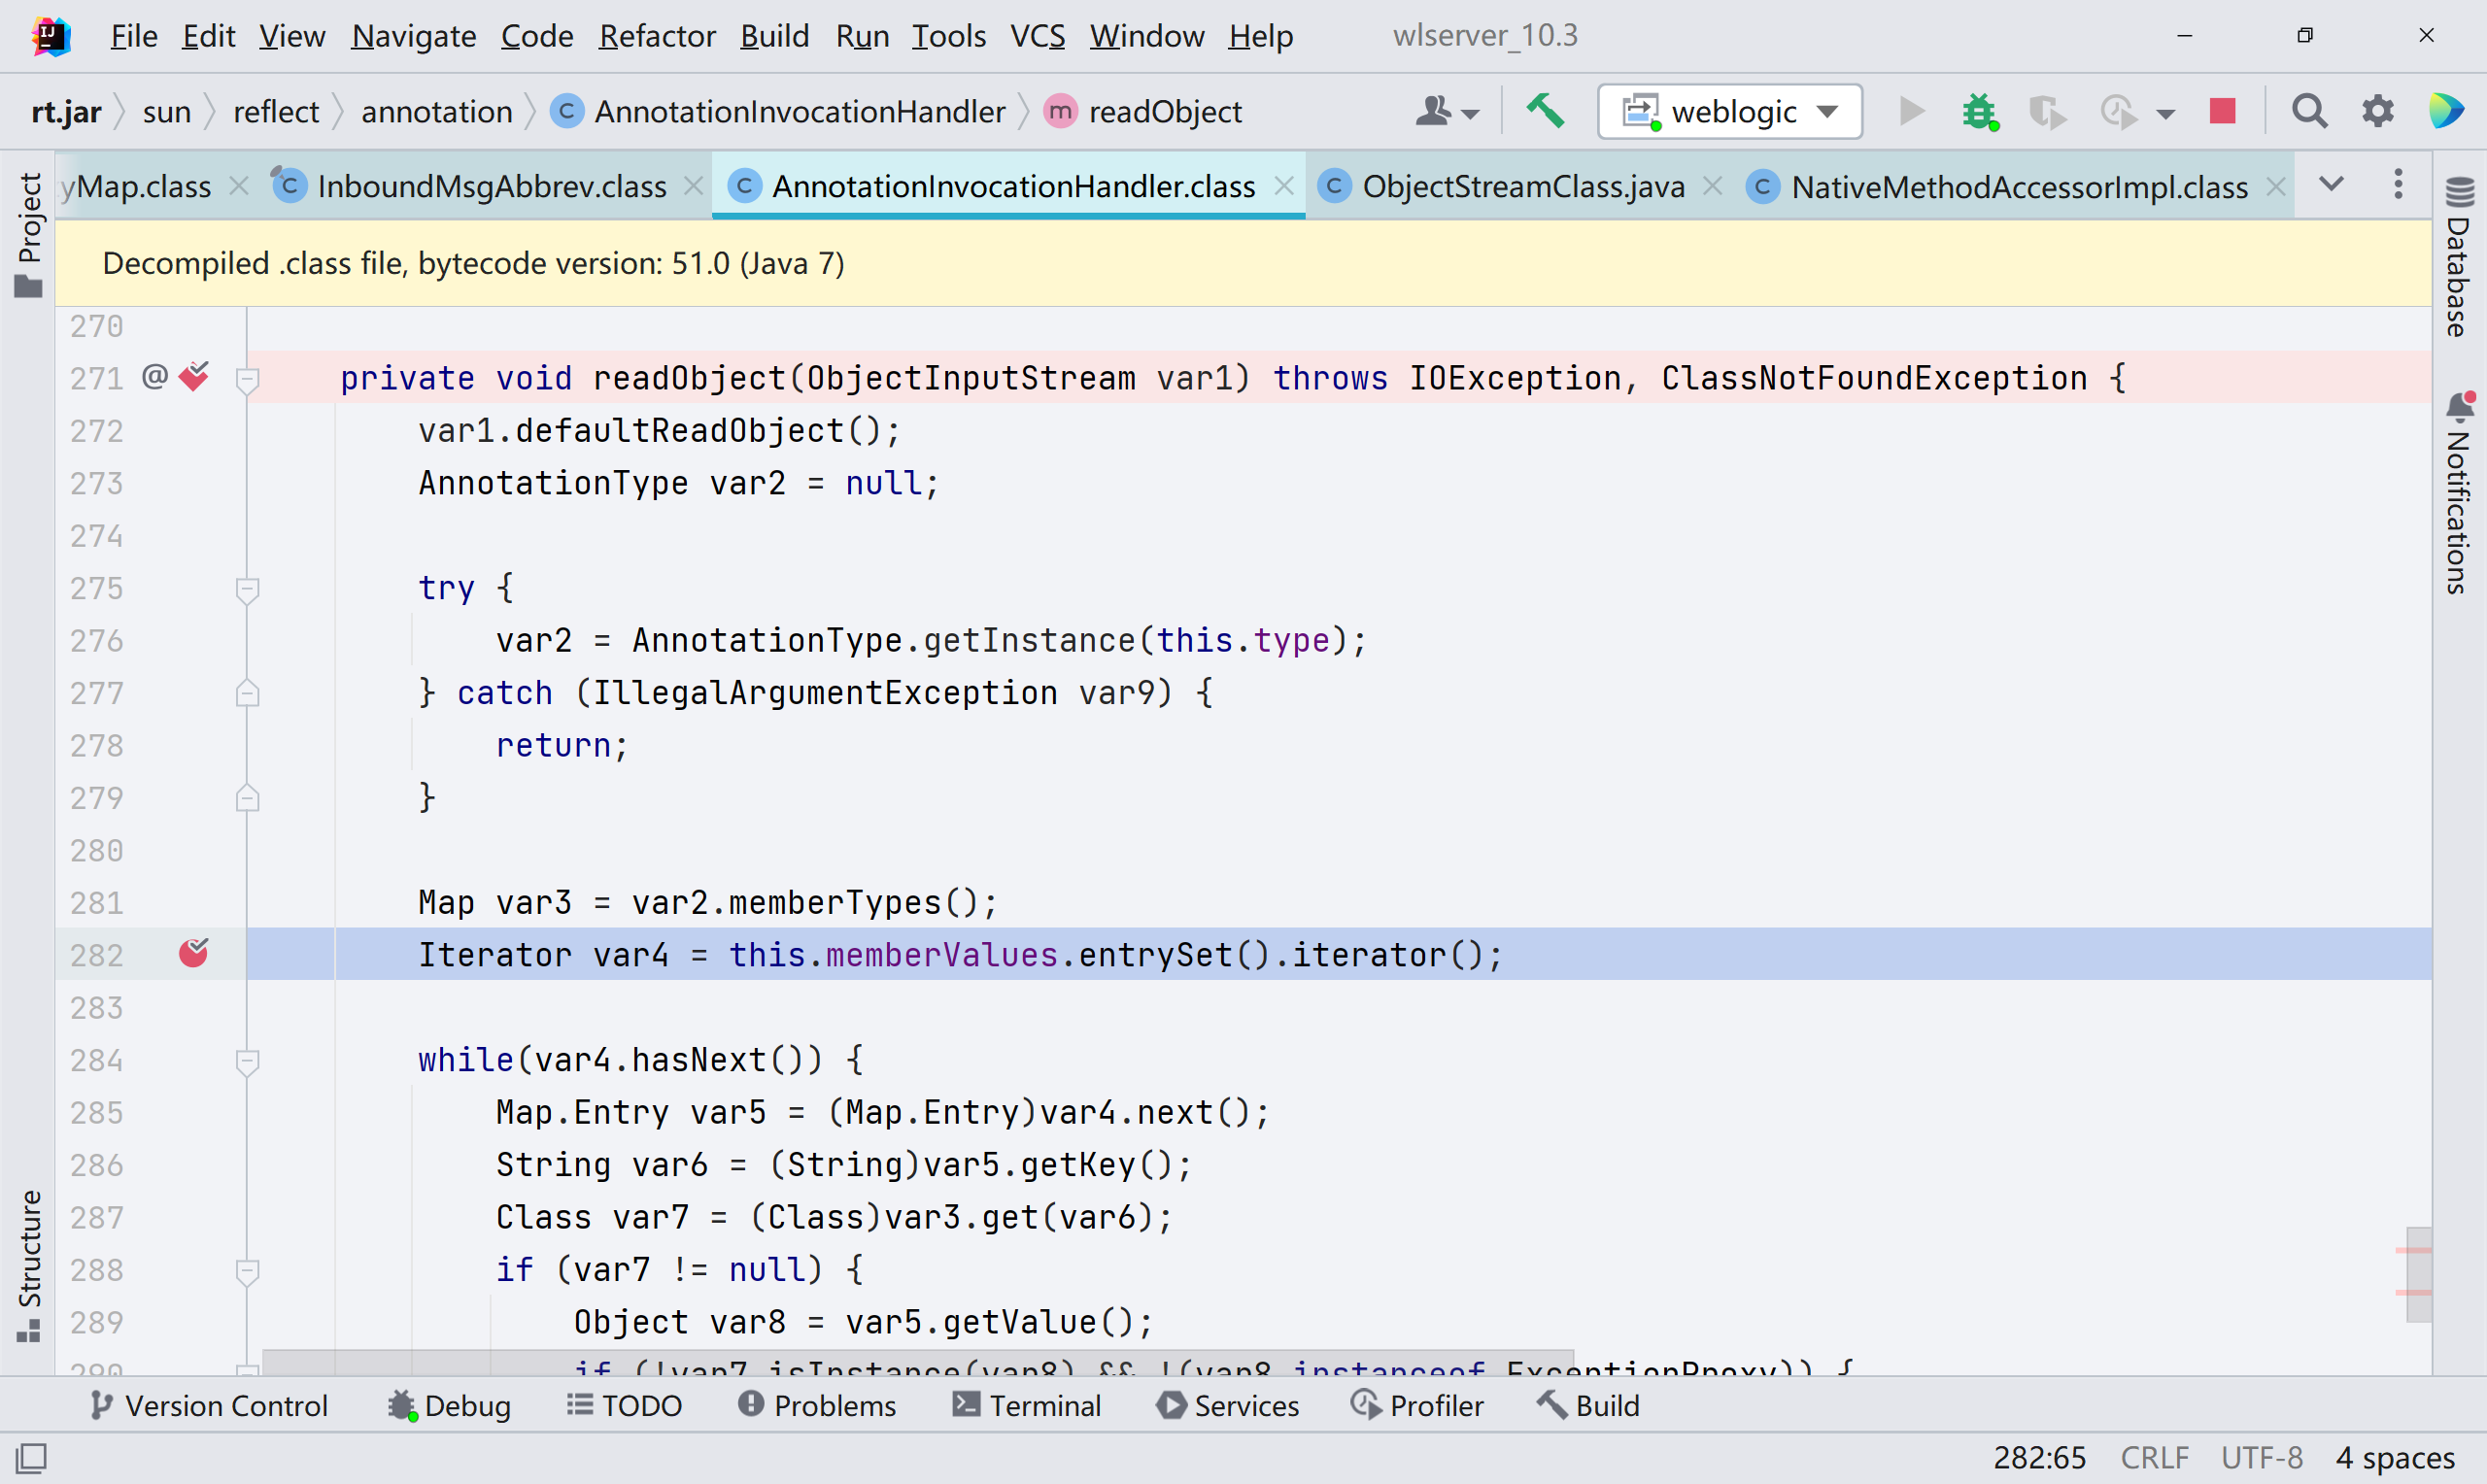The height and width of the screenshot is (1484, 2487).
Task: Expand the profiler run options arrow
Action: click(x=2165, y=113)
